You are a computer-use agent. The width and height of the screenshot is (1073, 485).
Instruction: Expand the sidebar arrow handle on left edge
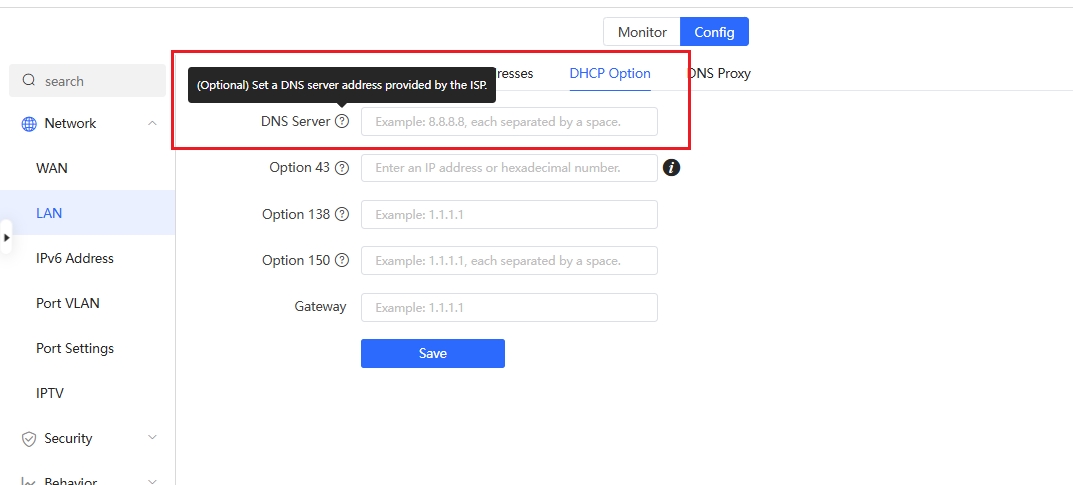pos(7,238)
